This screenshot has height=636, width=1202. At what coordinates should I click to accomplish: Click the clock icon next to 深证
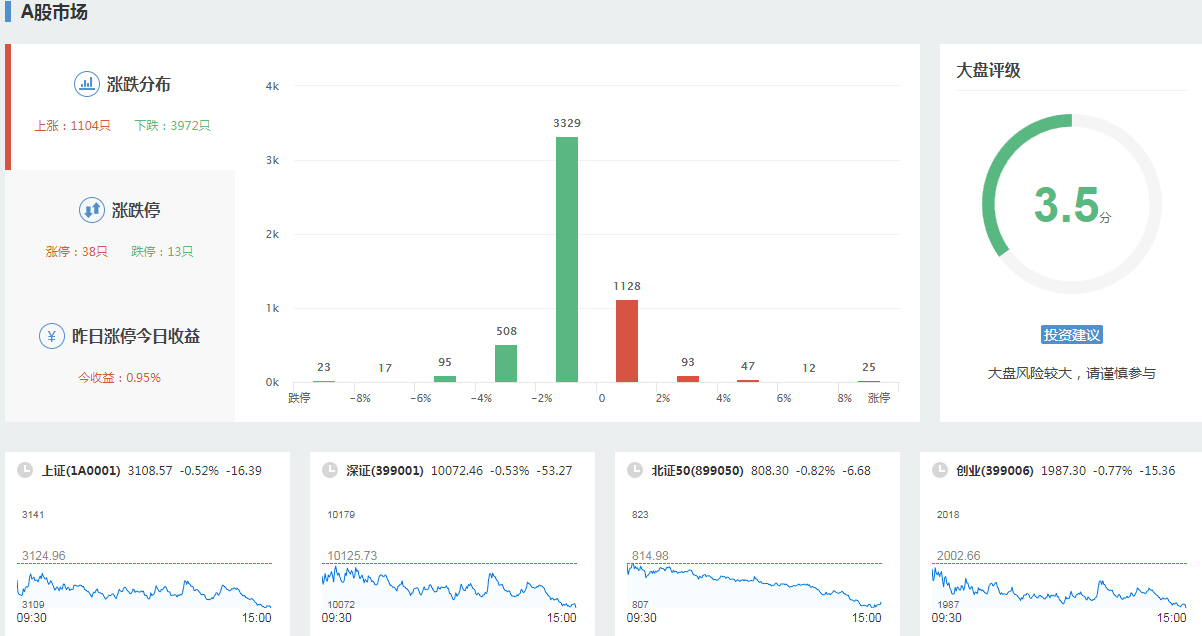[330, 470]
